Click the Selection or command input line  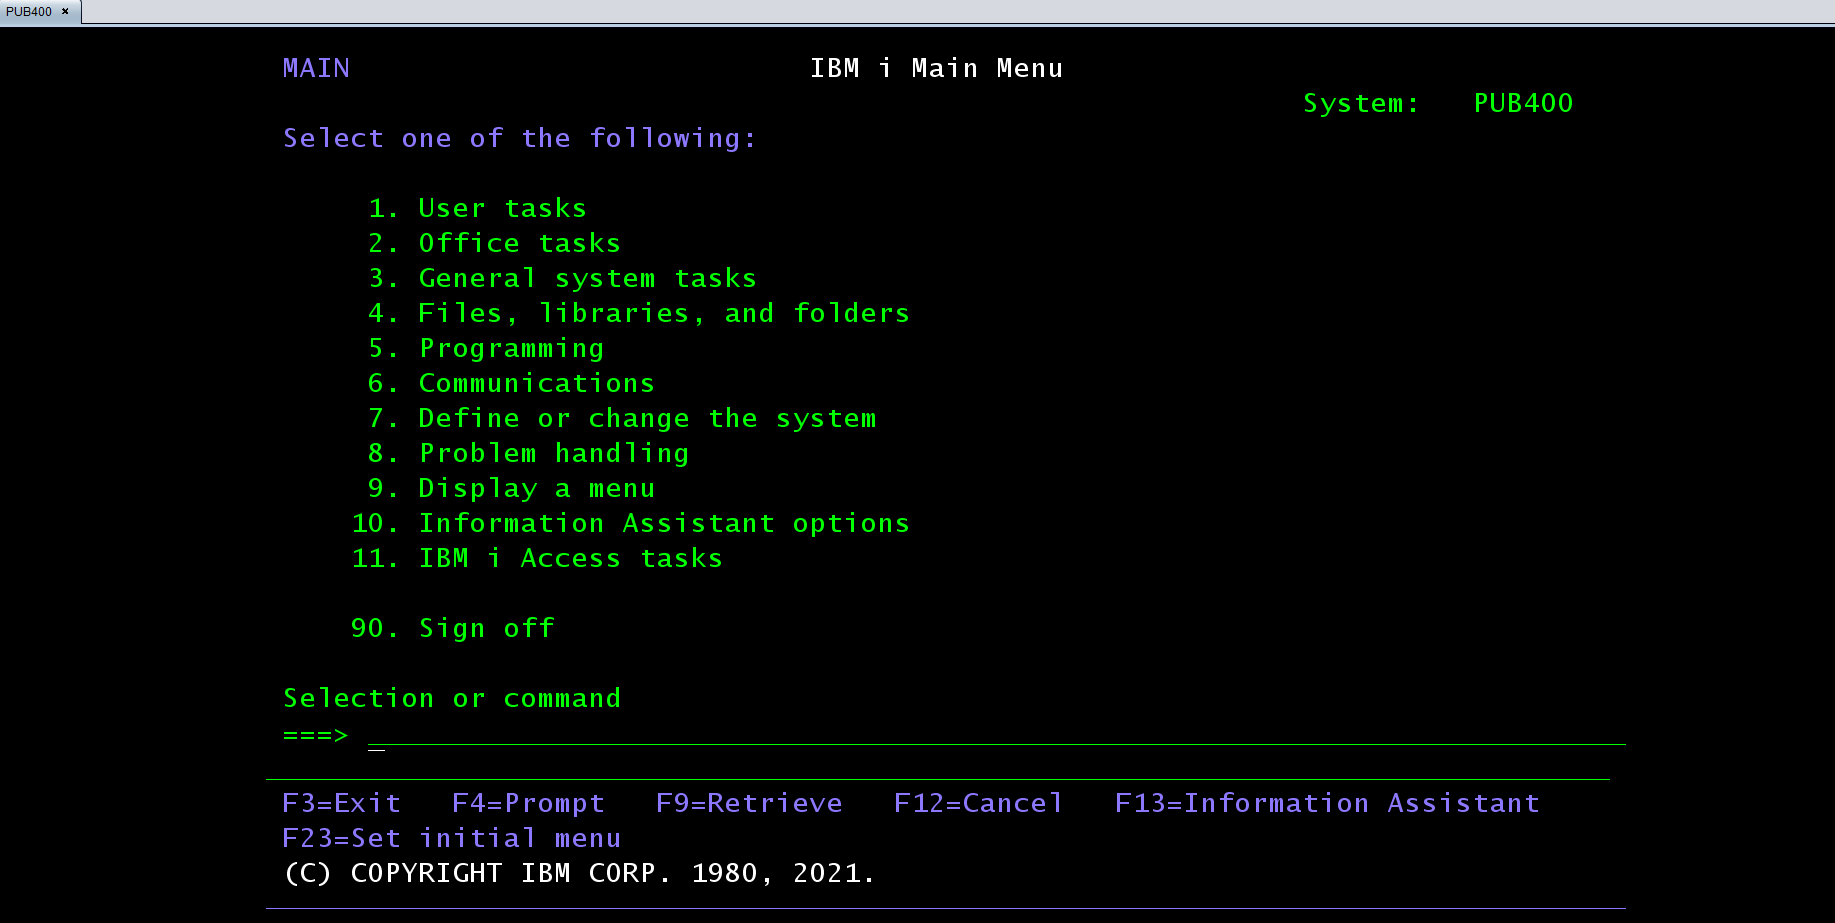tap(995, 736)
